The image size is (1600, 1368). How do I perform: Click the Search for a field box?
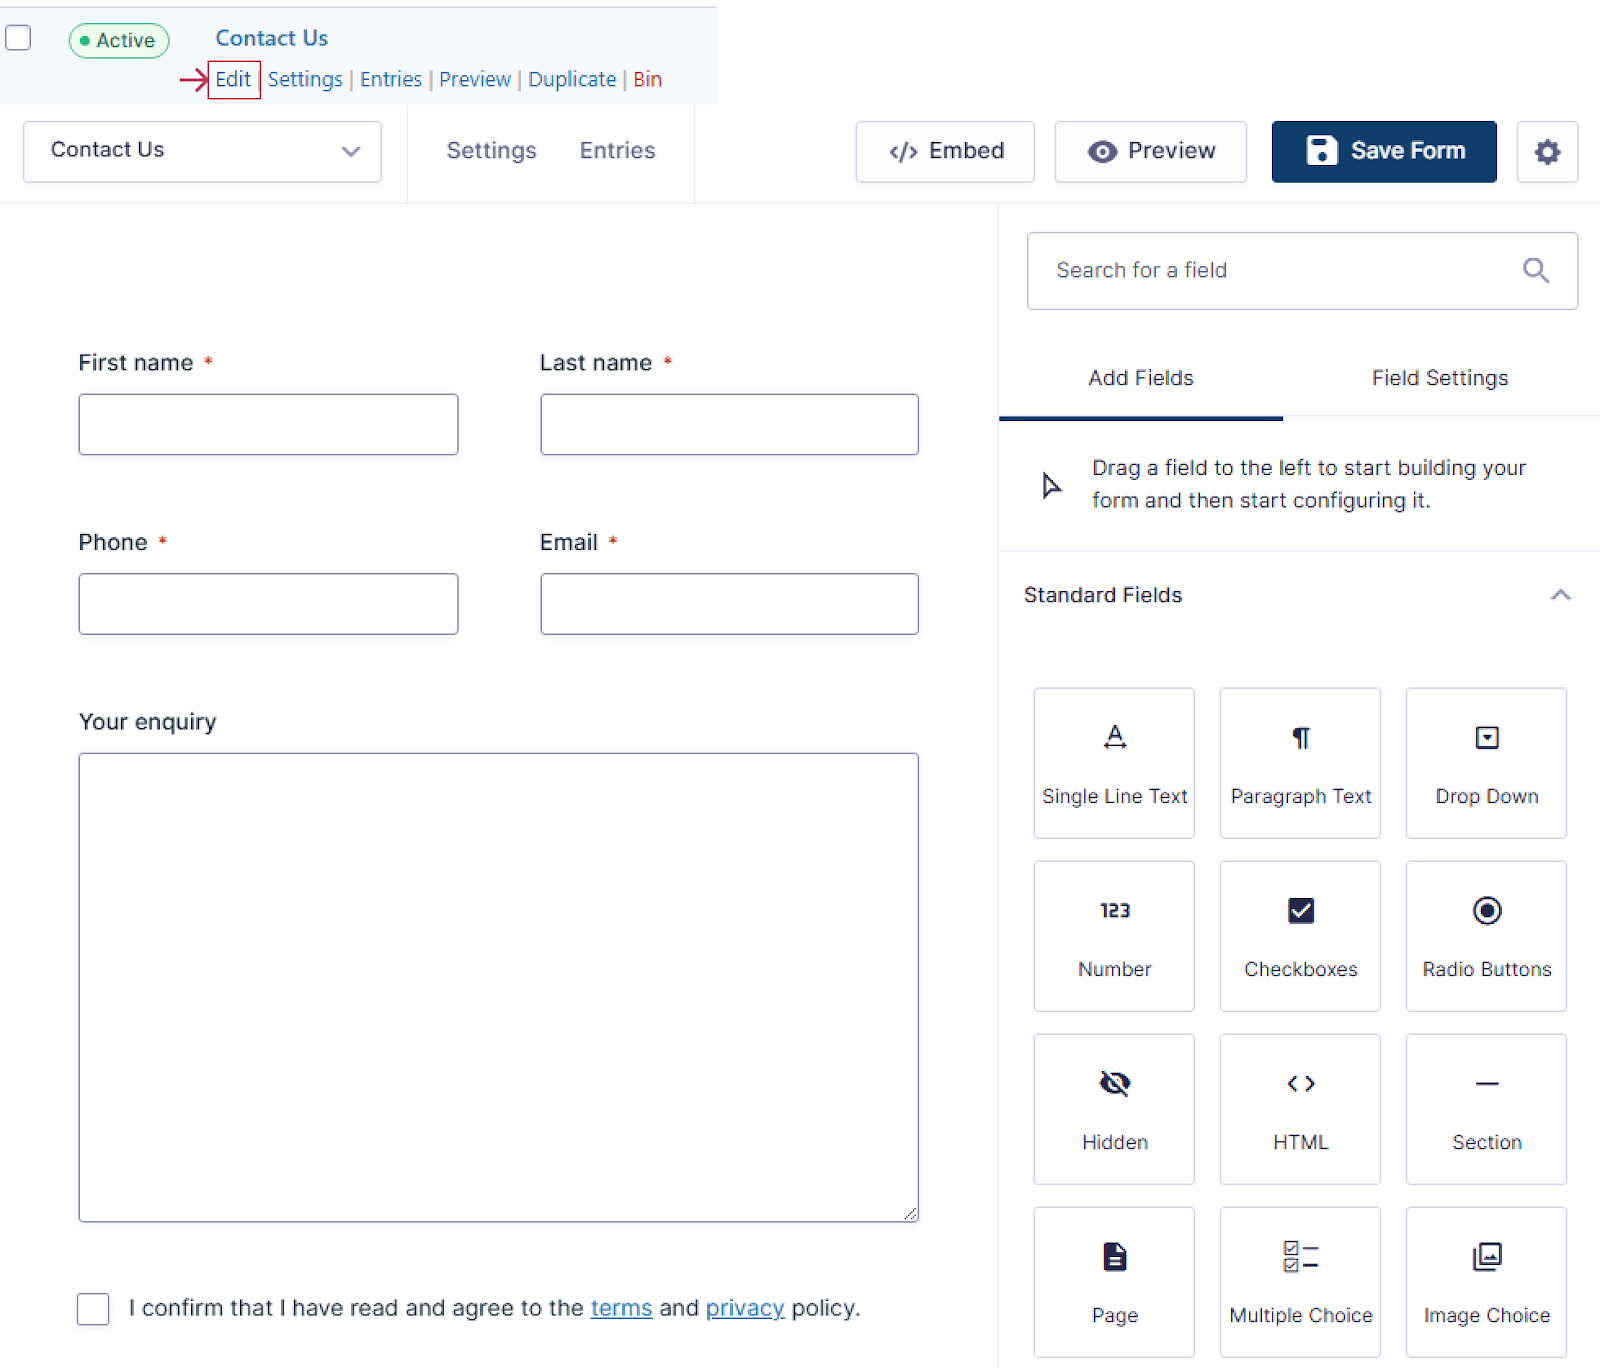1302,271
